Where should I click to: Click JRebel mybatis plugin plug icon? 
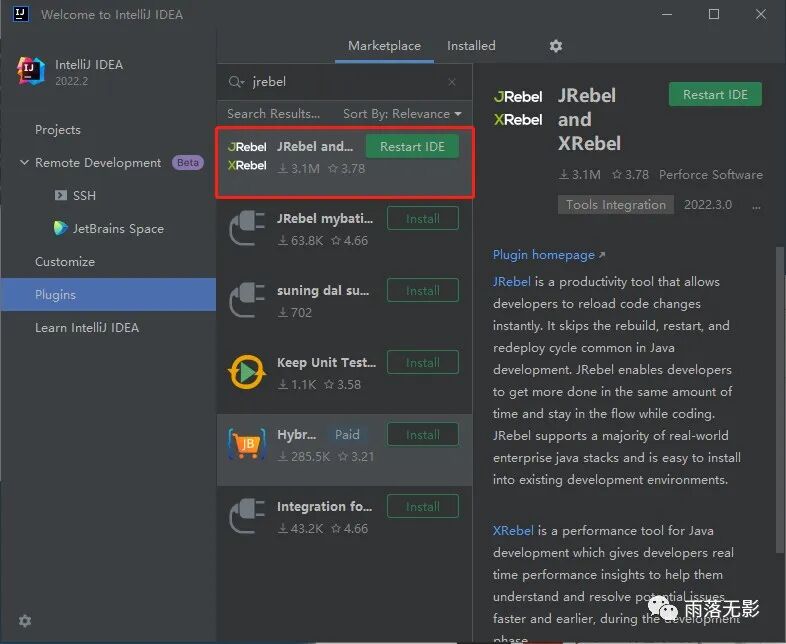pyautogui.click(x=247, y=228)
